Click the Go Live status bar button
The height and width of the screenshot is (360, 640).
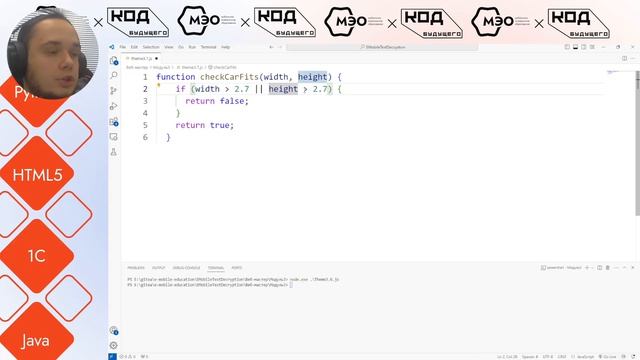[607, 357]
